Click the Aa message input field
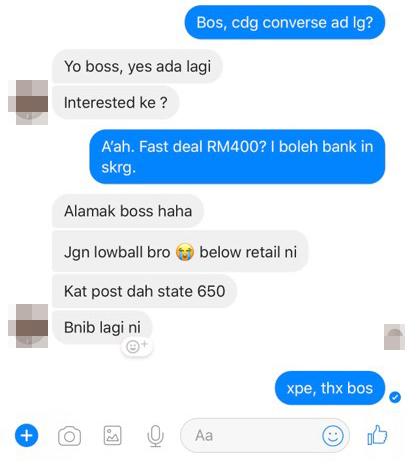The height and width of the screenshot is (461, 405). tap(265, 435)
